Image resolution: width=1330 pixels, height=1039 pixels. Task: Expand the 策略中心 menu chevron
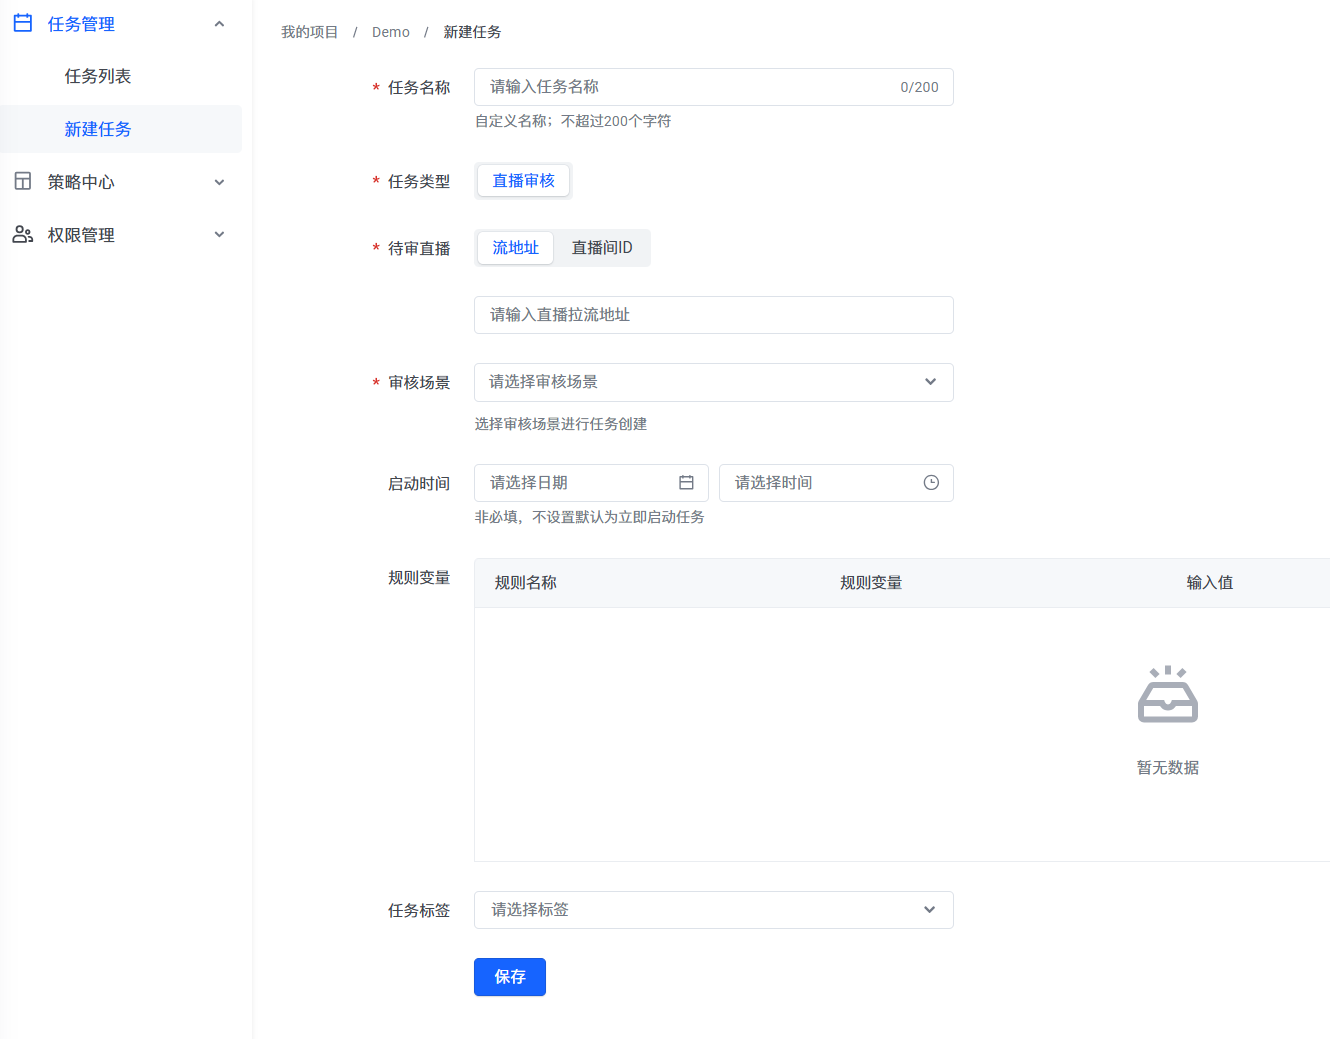point(219,182)
